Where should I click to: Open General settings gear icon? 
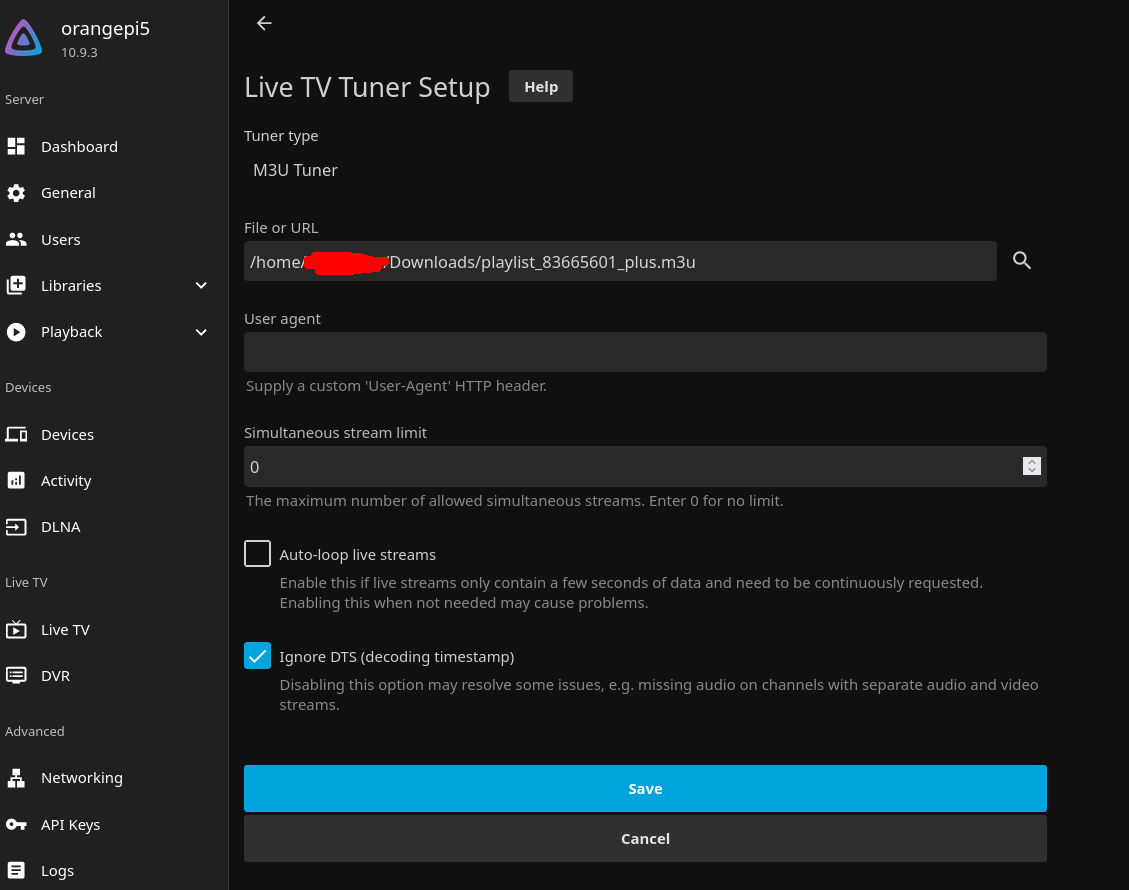click(x=16, y=193)
